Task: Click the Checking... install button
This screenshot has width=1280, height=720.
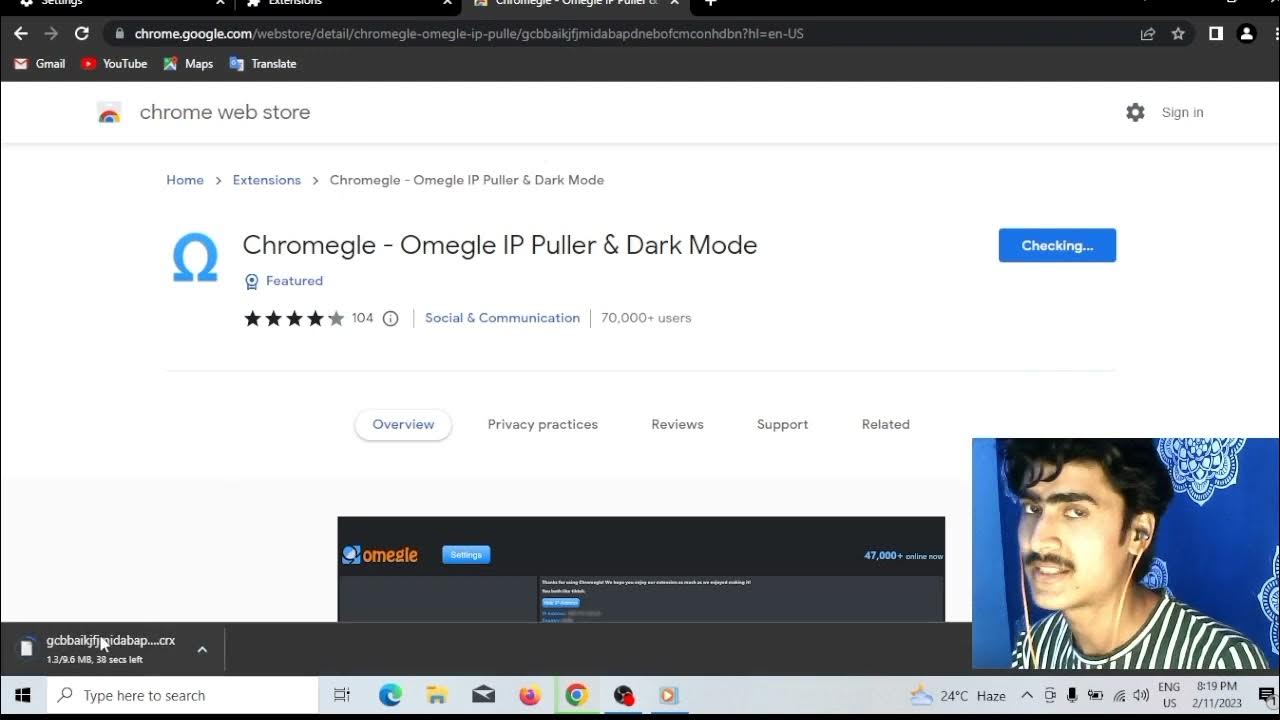Action: click(1057, 245)
